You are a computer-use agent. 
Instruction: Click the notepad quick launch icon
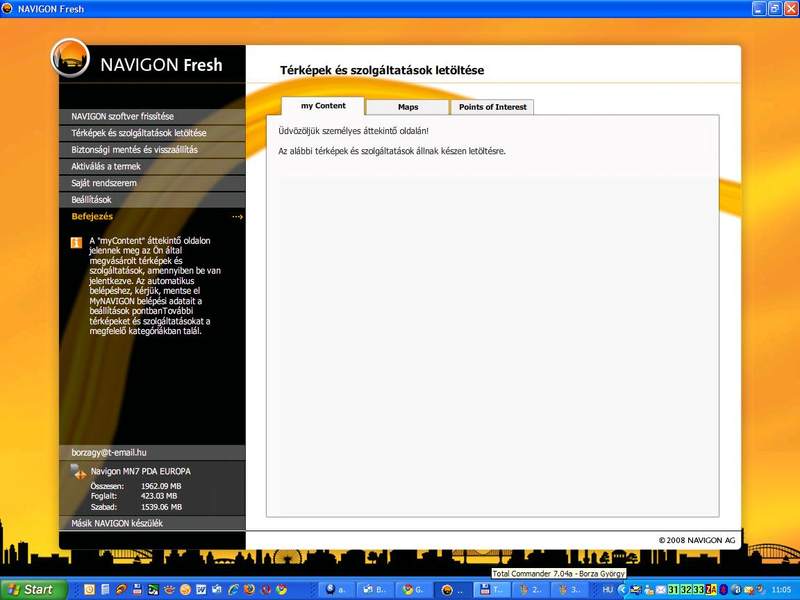(105, 589)
